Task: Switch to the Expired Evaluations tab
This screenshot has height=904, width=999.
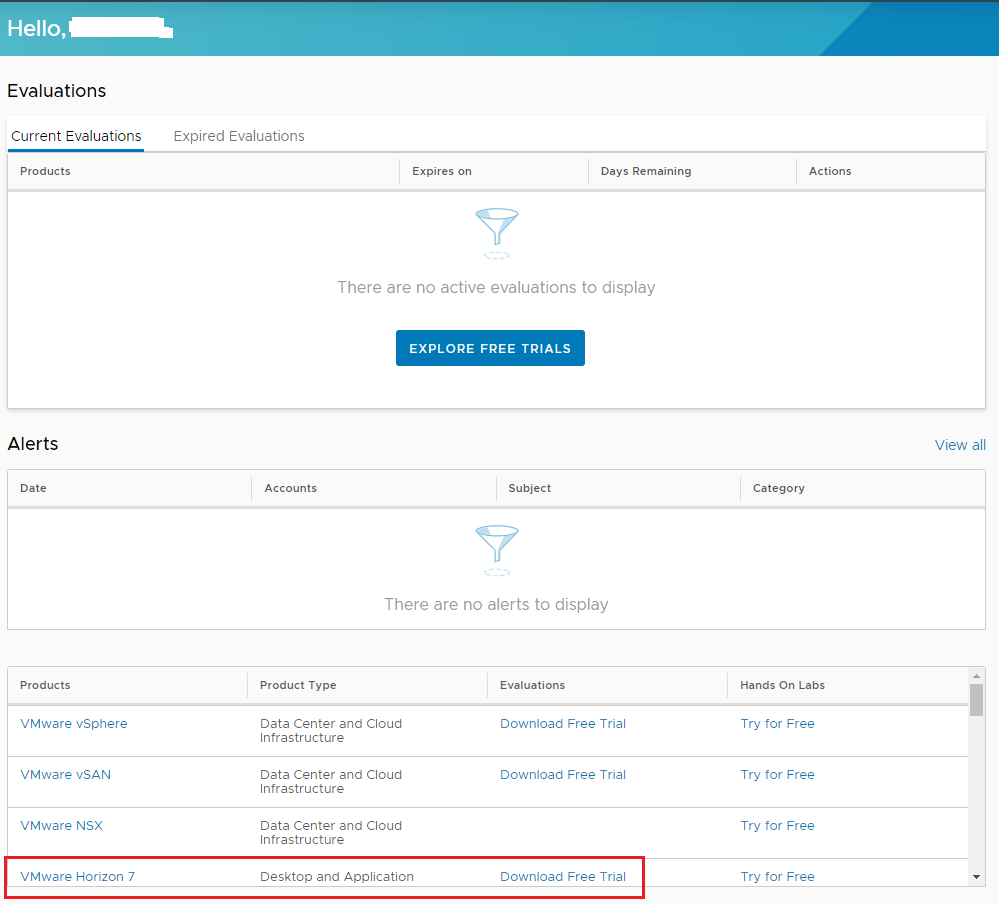Action: (x=239, y=136)
